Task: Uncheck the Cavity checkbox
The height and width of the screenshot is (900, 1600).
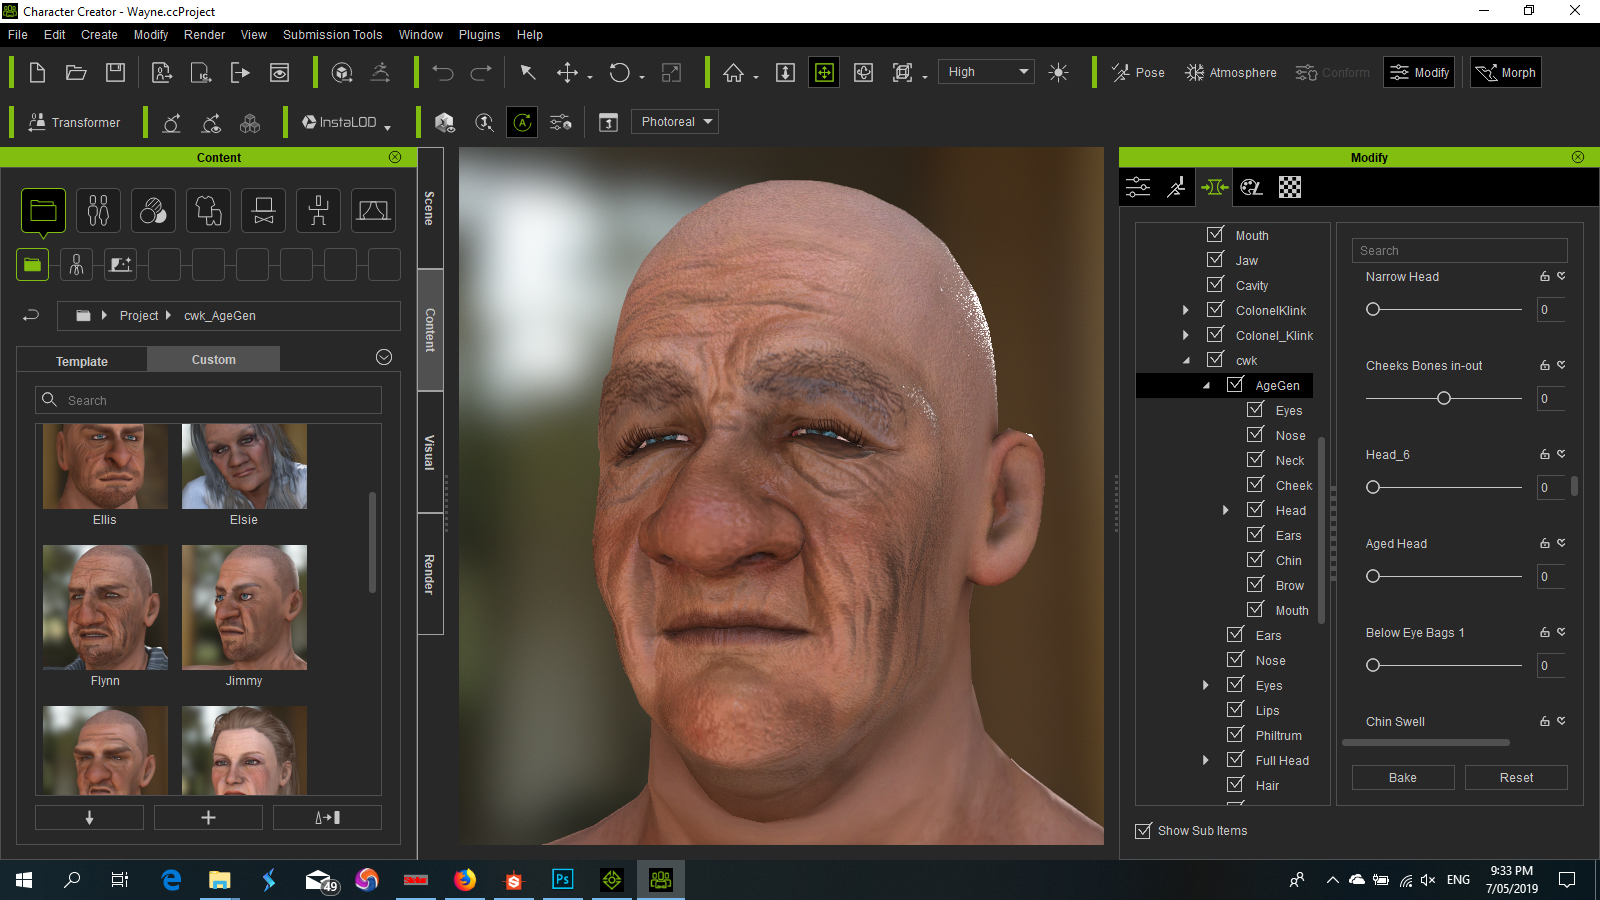Action: pos(1215,284)
